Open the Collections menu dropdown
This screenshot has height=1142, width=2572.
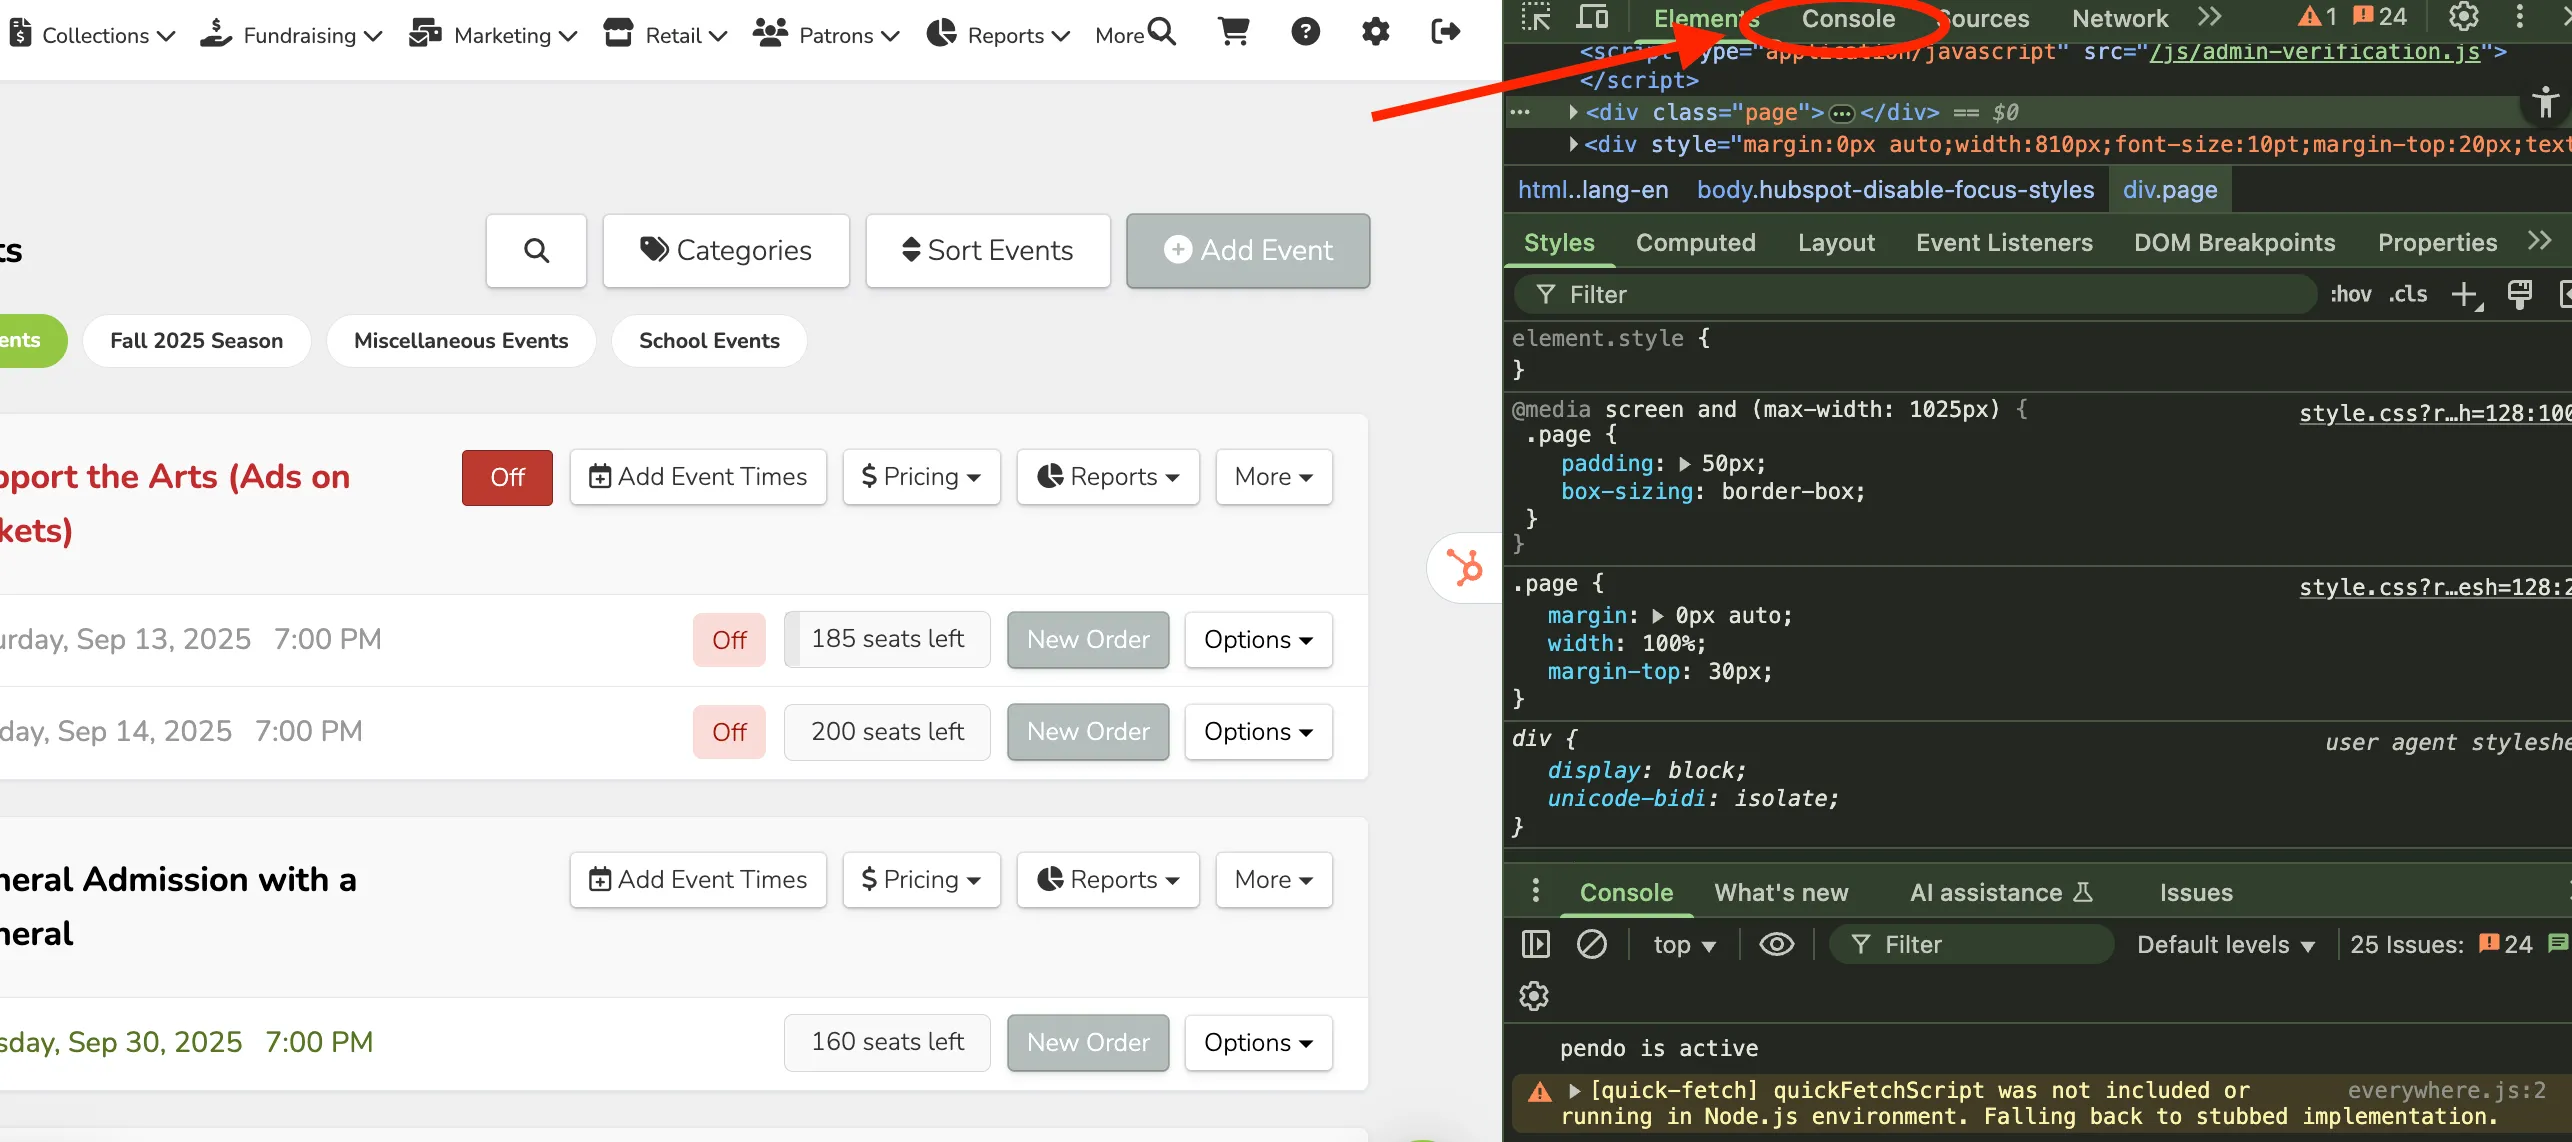click(93, 35)
